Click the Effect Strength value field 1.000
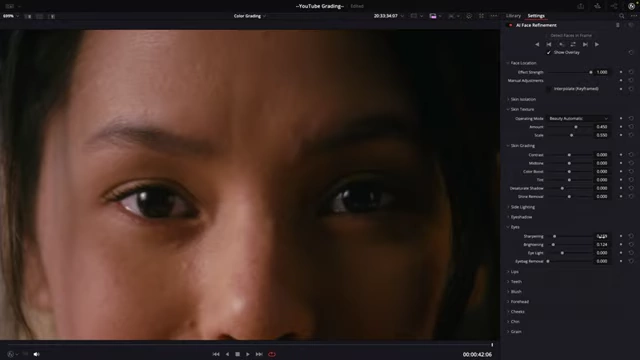 [602, 72]
